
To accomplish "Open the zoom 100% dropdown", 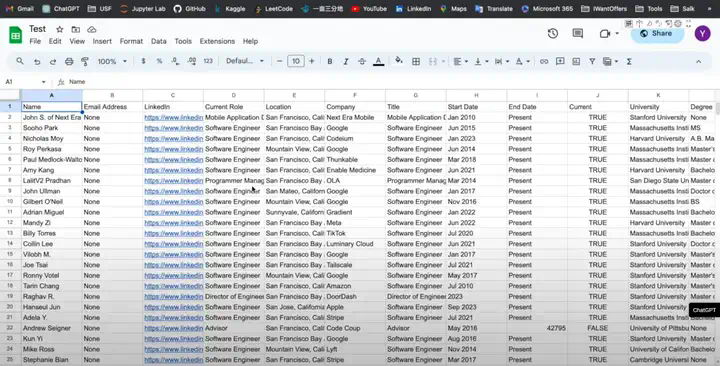I will [x=112, y=62].
